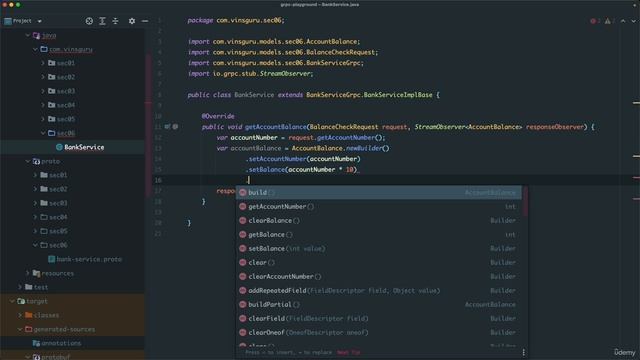Go to previous highlighted error arrow
Screen dimensions: 640x360
coord(623,21)
